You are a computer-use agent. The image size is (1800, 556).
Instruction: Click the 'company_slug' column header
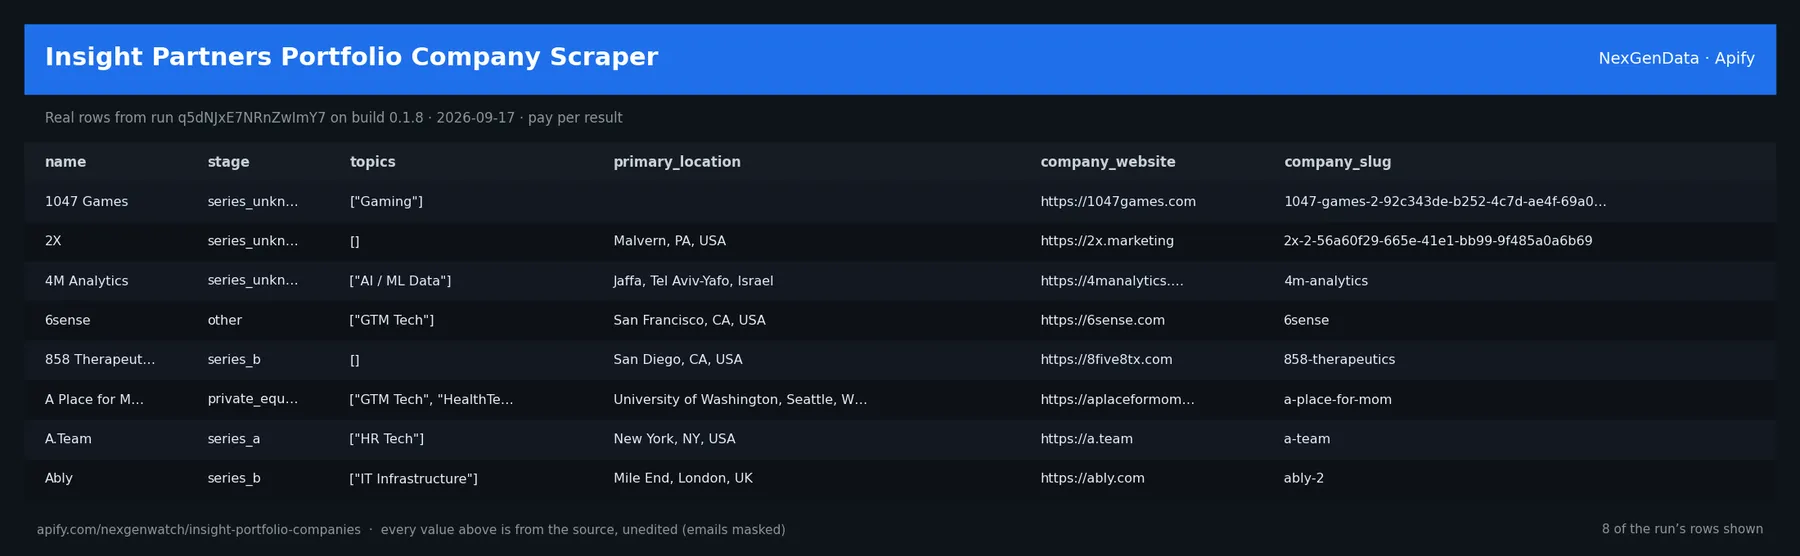point(1337,162)
